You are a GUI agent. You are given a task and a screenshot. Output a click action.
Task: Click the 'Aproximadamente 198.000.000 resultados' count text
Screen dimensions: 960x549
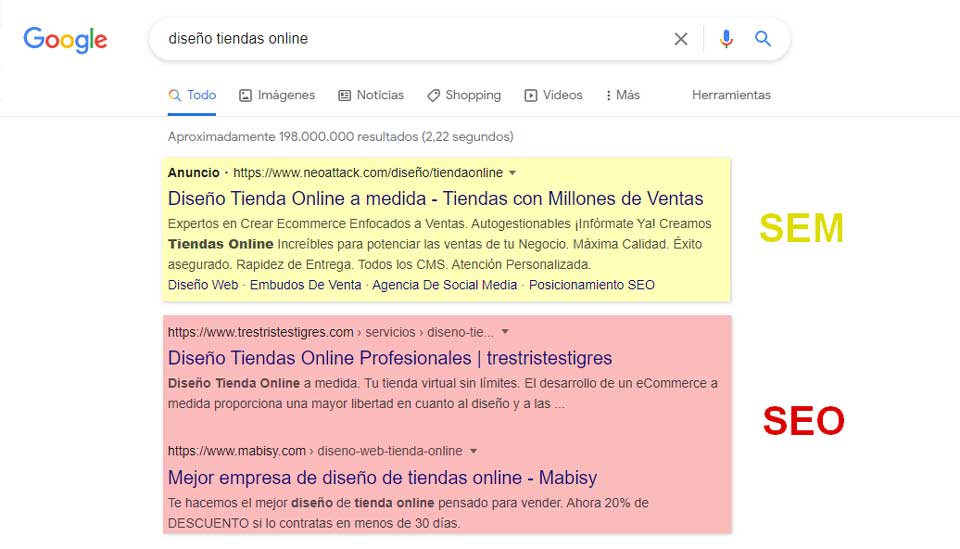tap(340, 136)
